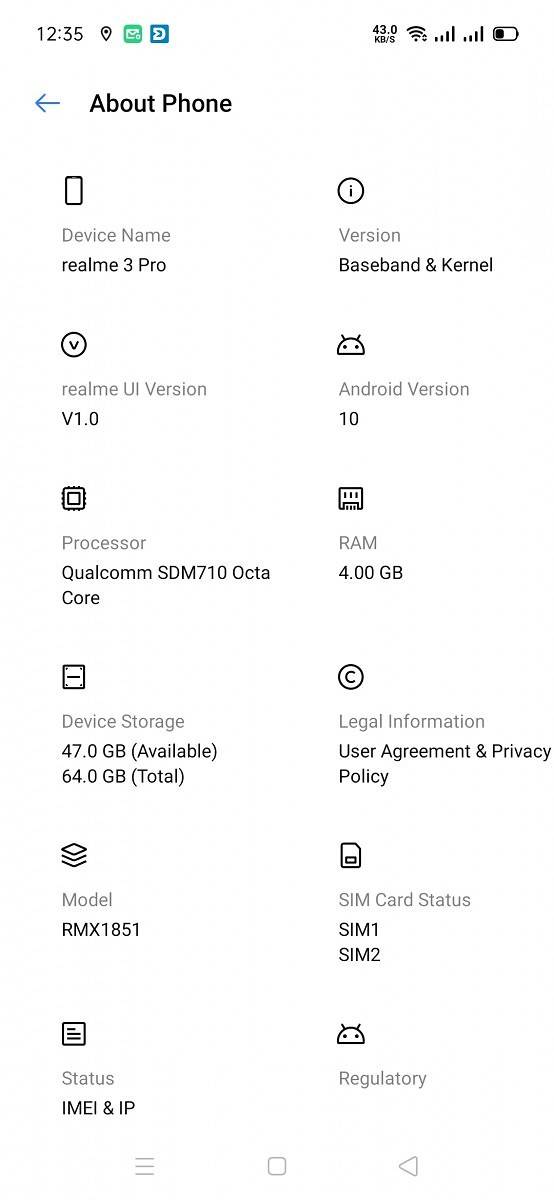The height and width of the screenshot is (1200, 554).
Task: Select SIM2 under SIM Card Status
Action: 360,955
